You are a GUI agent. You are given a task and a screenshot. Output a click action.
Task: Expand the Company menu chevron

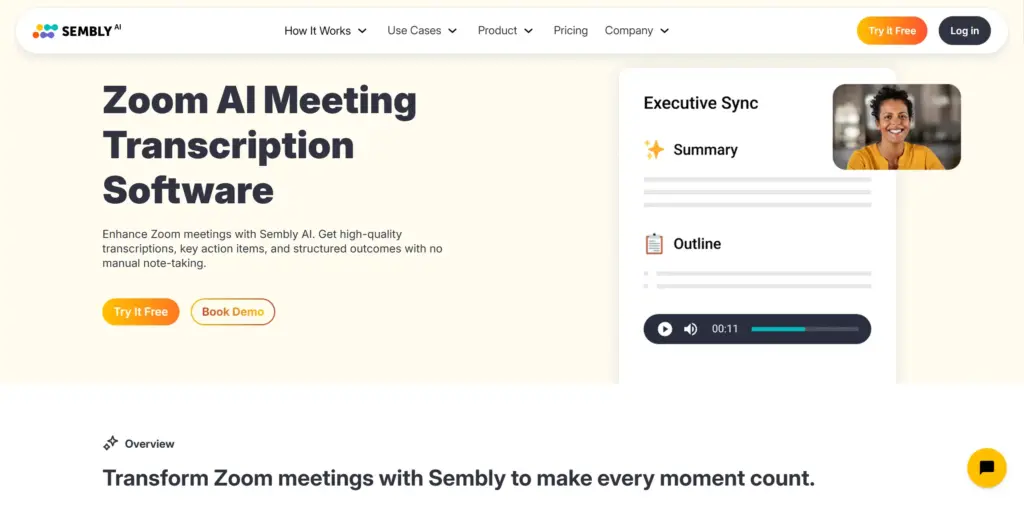click(x=664, y=31)
